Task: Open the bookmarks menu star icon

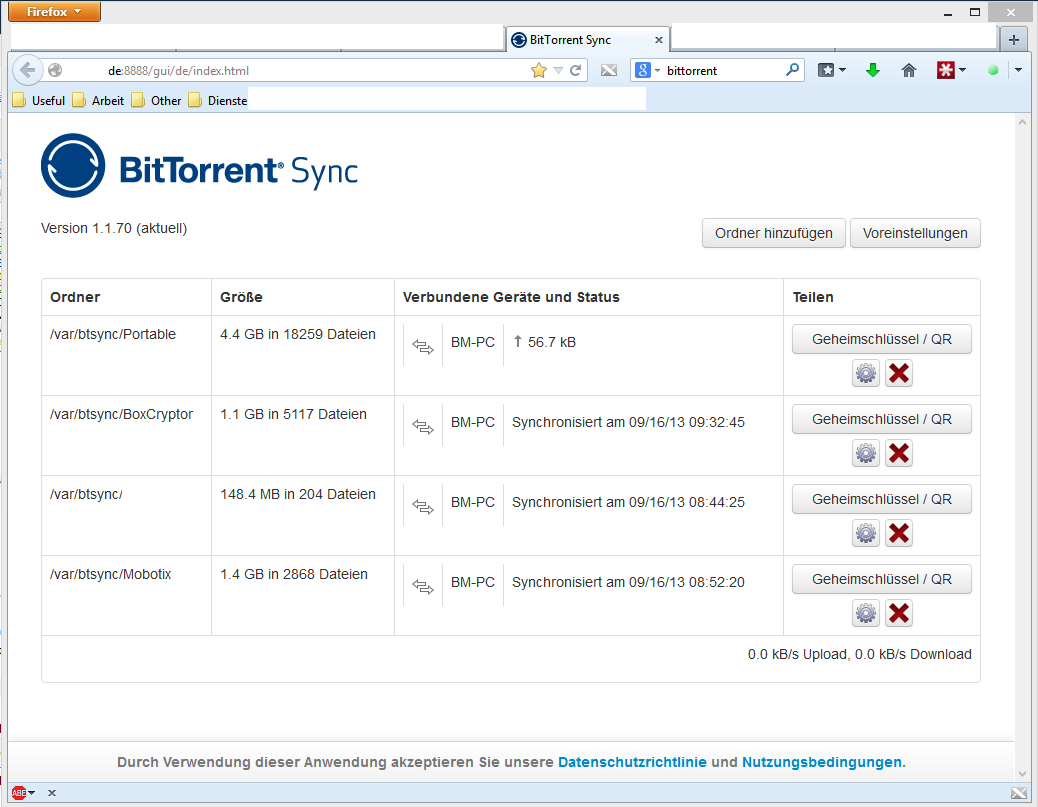Action: click(826, 70)
